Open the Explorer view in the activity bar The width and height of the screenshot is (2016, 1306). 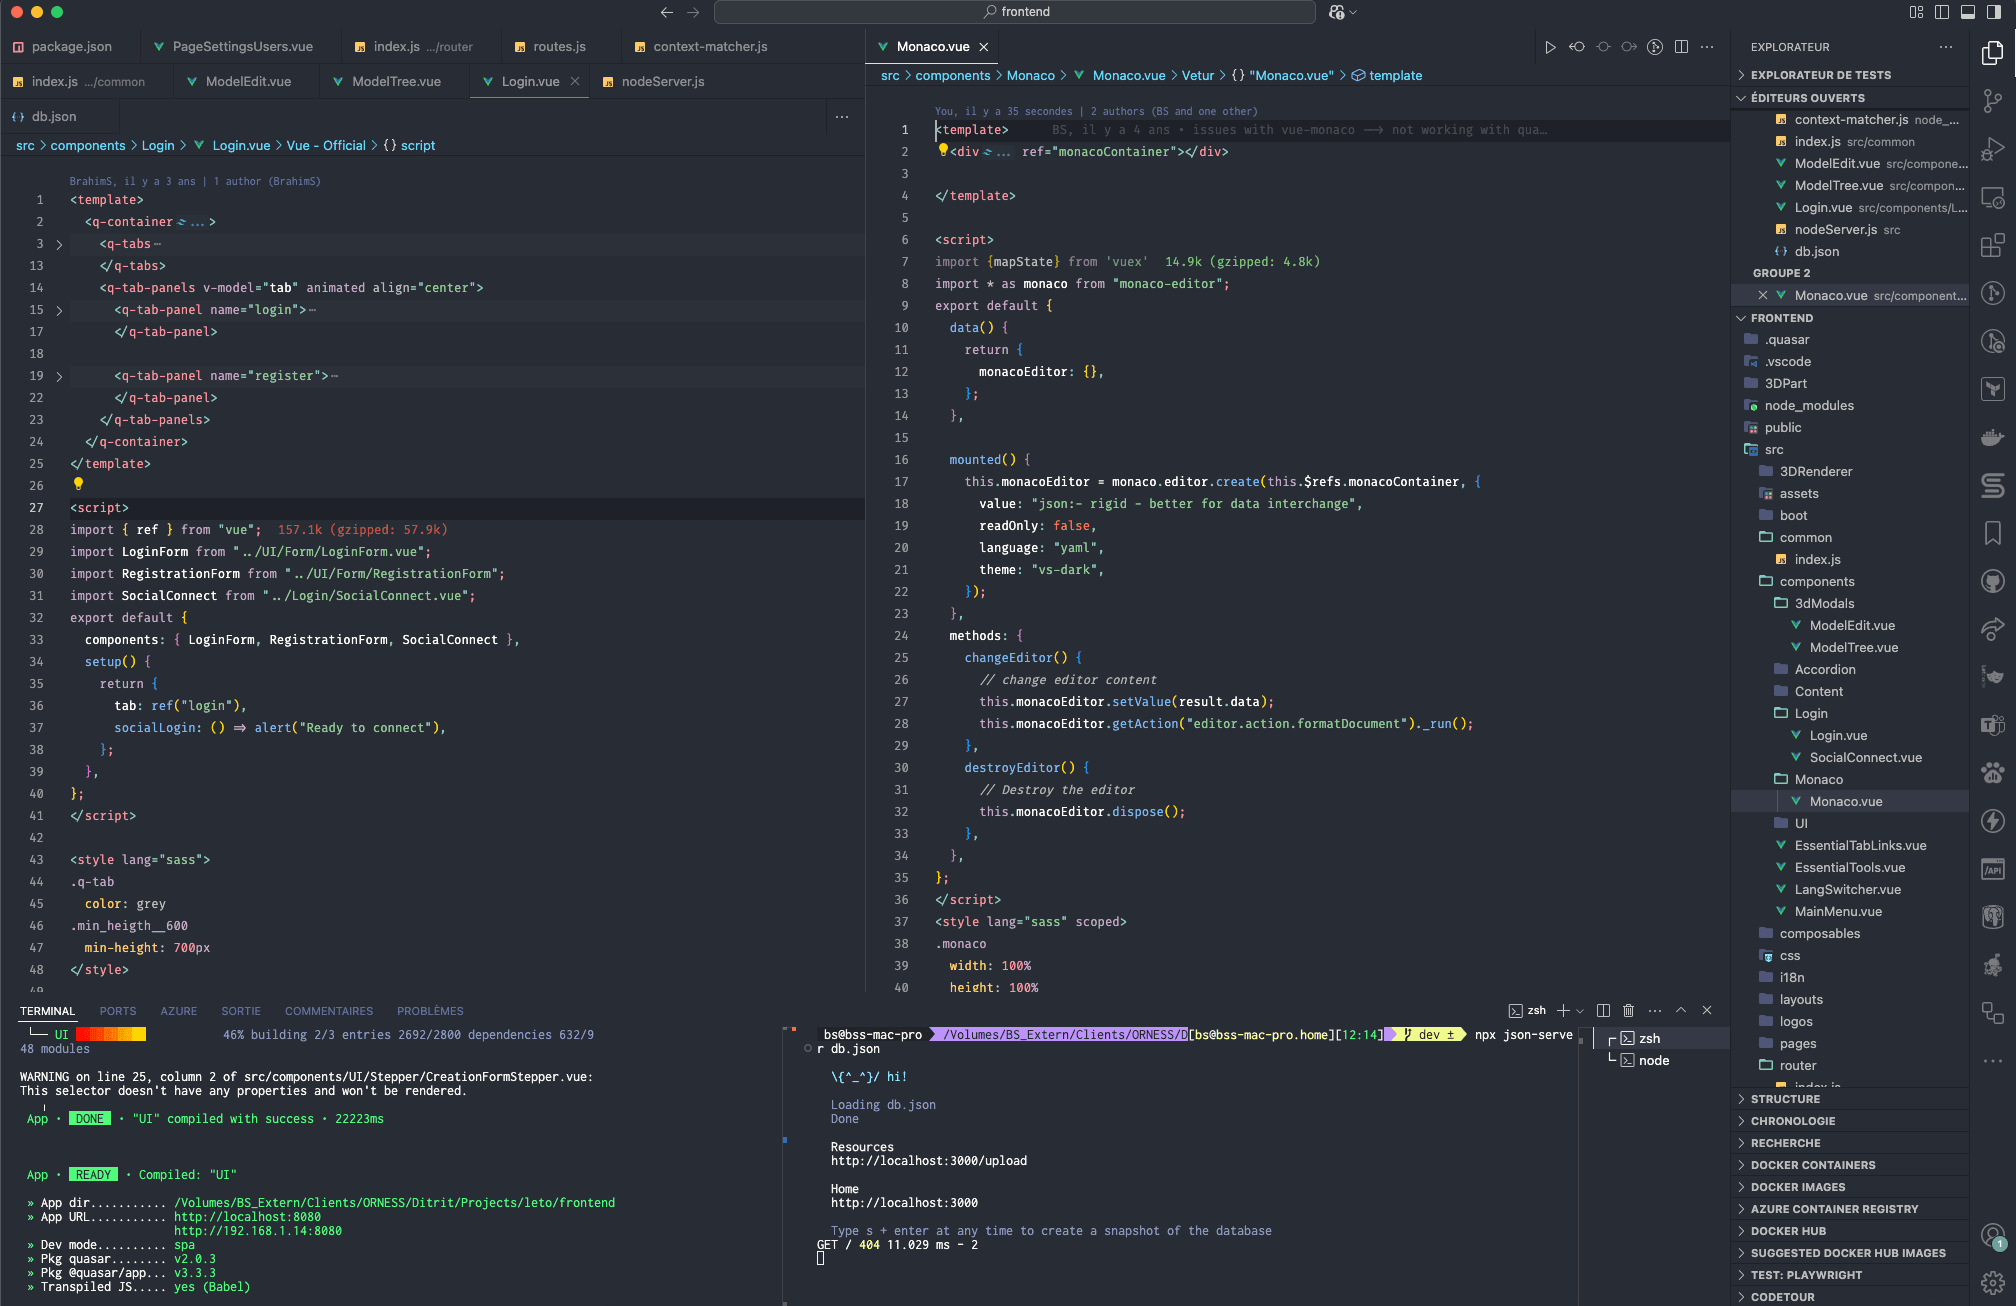tap(1992, 52)
